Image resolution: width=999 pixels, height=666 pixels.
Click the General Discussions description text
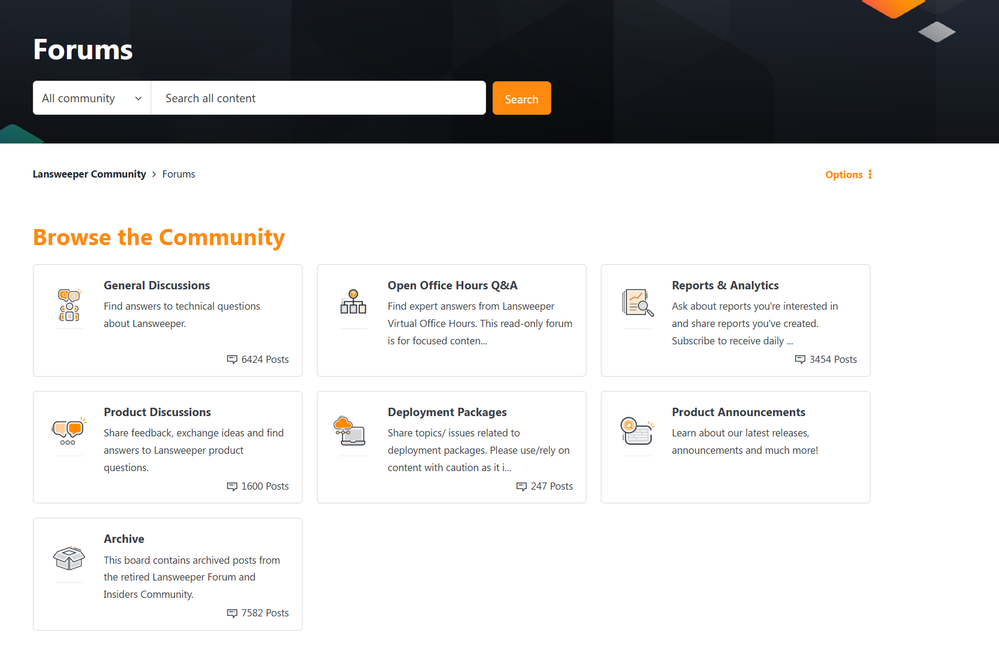(182, 315)
